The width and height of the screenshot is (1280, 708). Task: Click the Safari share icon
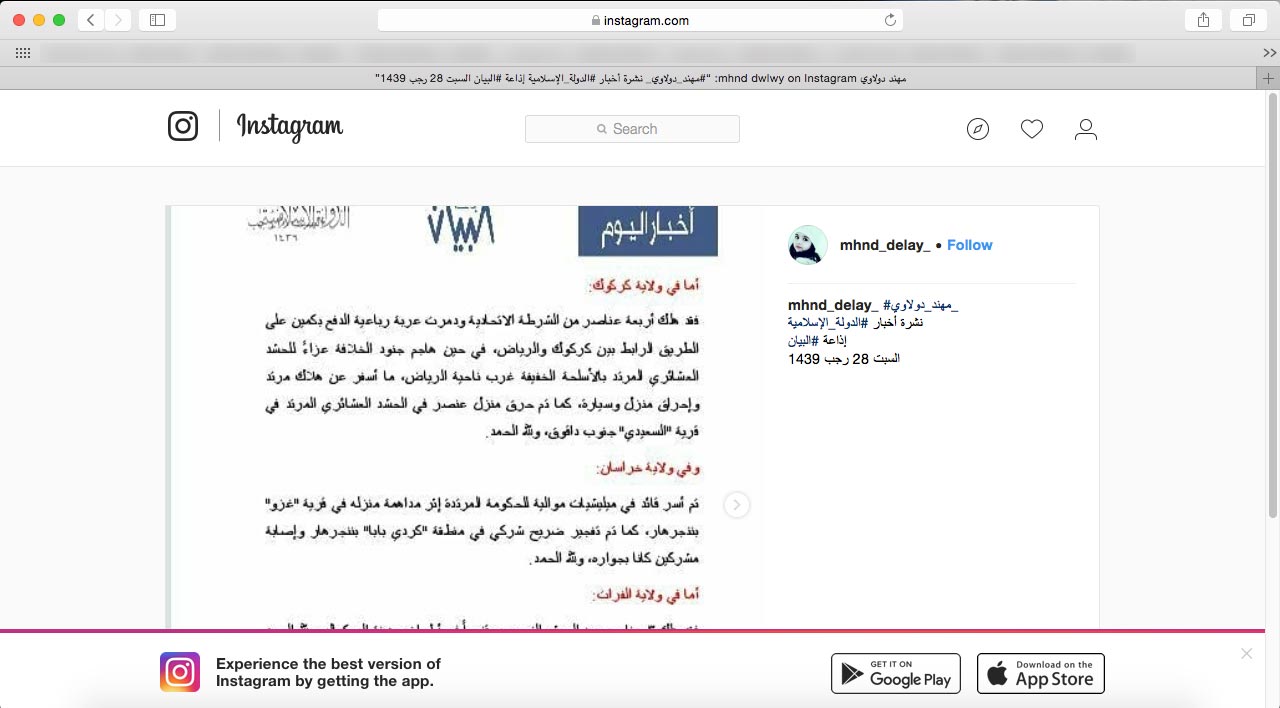[1203, 20]
